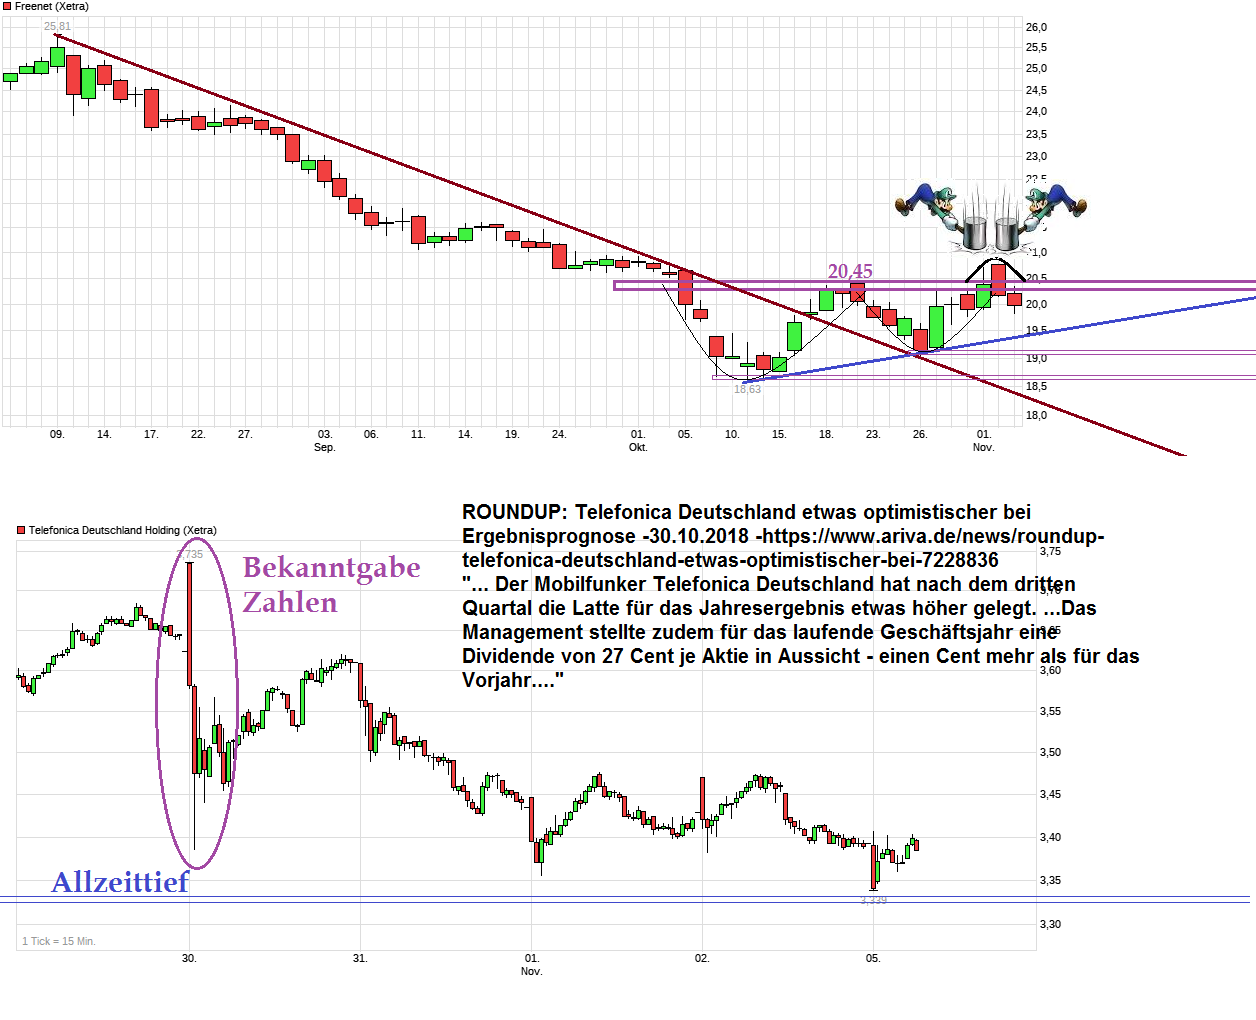Click the '3,339' low label in Telefonica chart
The width and height of the screenshot is (1256, 1020).
click(x=873, y=900)
